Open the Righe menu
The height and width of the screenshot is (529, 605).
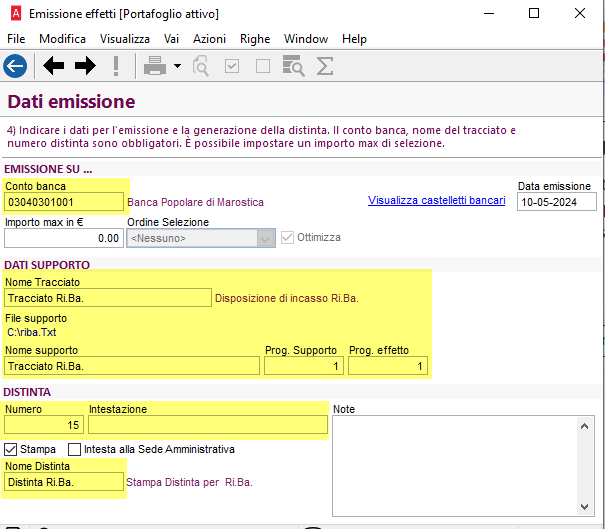click(255, 39)
